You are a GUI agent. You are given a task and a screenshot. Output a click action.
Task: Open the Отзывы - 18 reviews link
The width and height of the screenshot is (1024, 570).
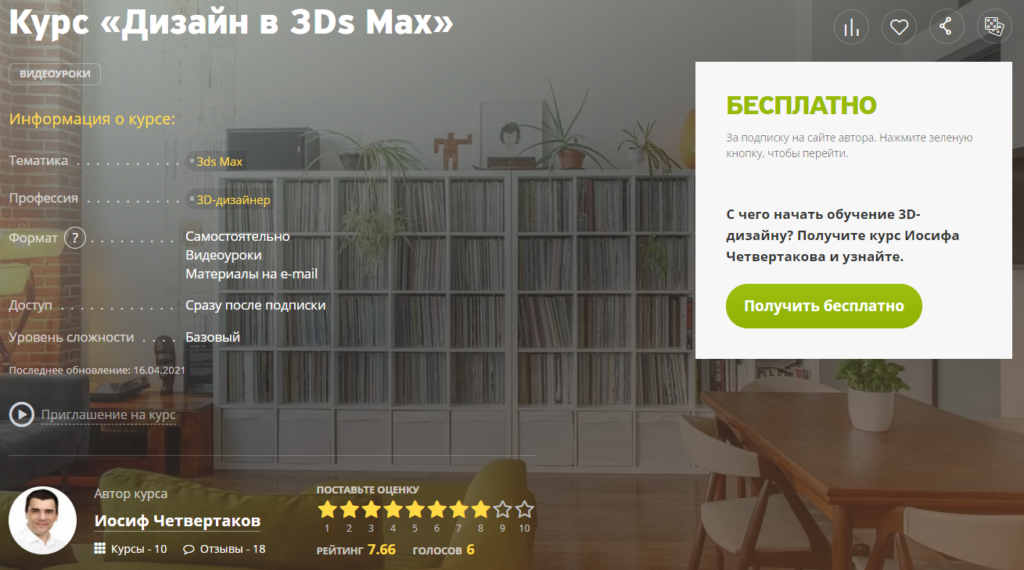[x=232, y=549]
